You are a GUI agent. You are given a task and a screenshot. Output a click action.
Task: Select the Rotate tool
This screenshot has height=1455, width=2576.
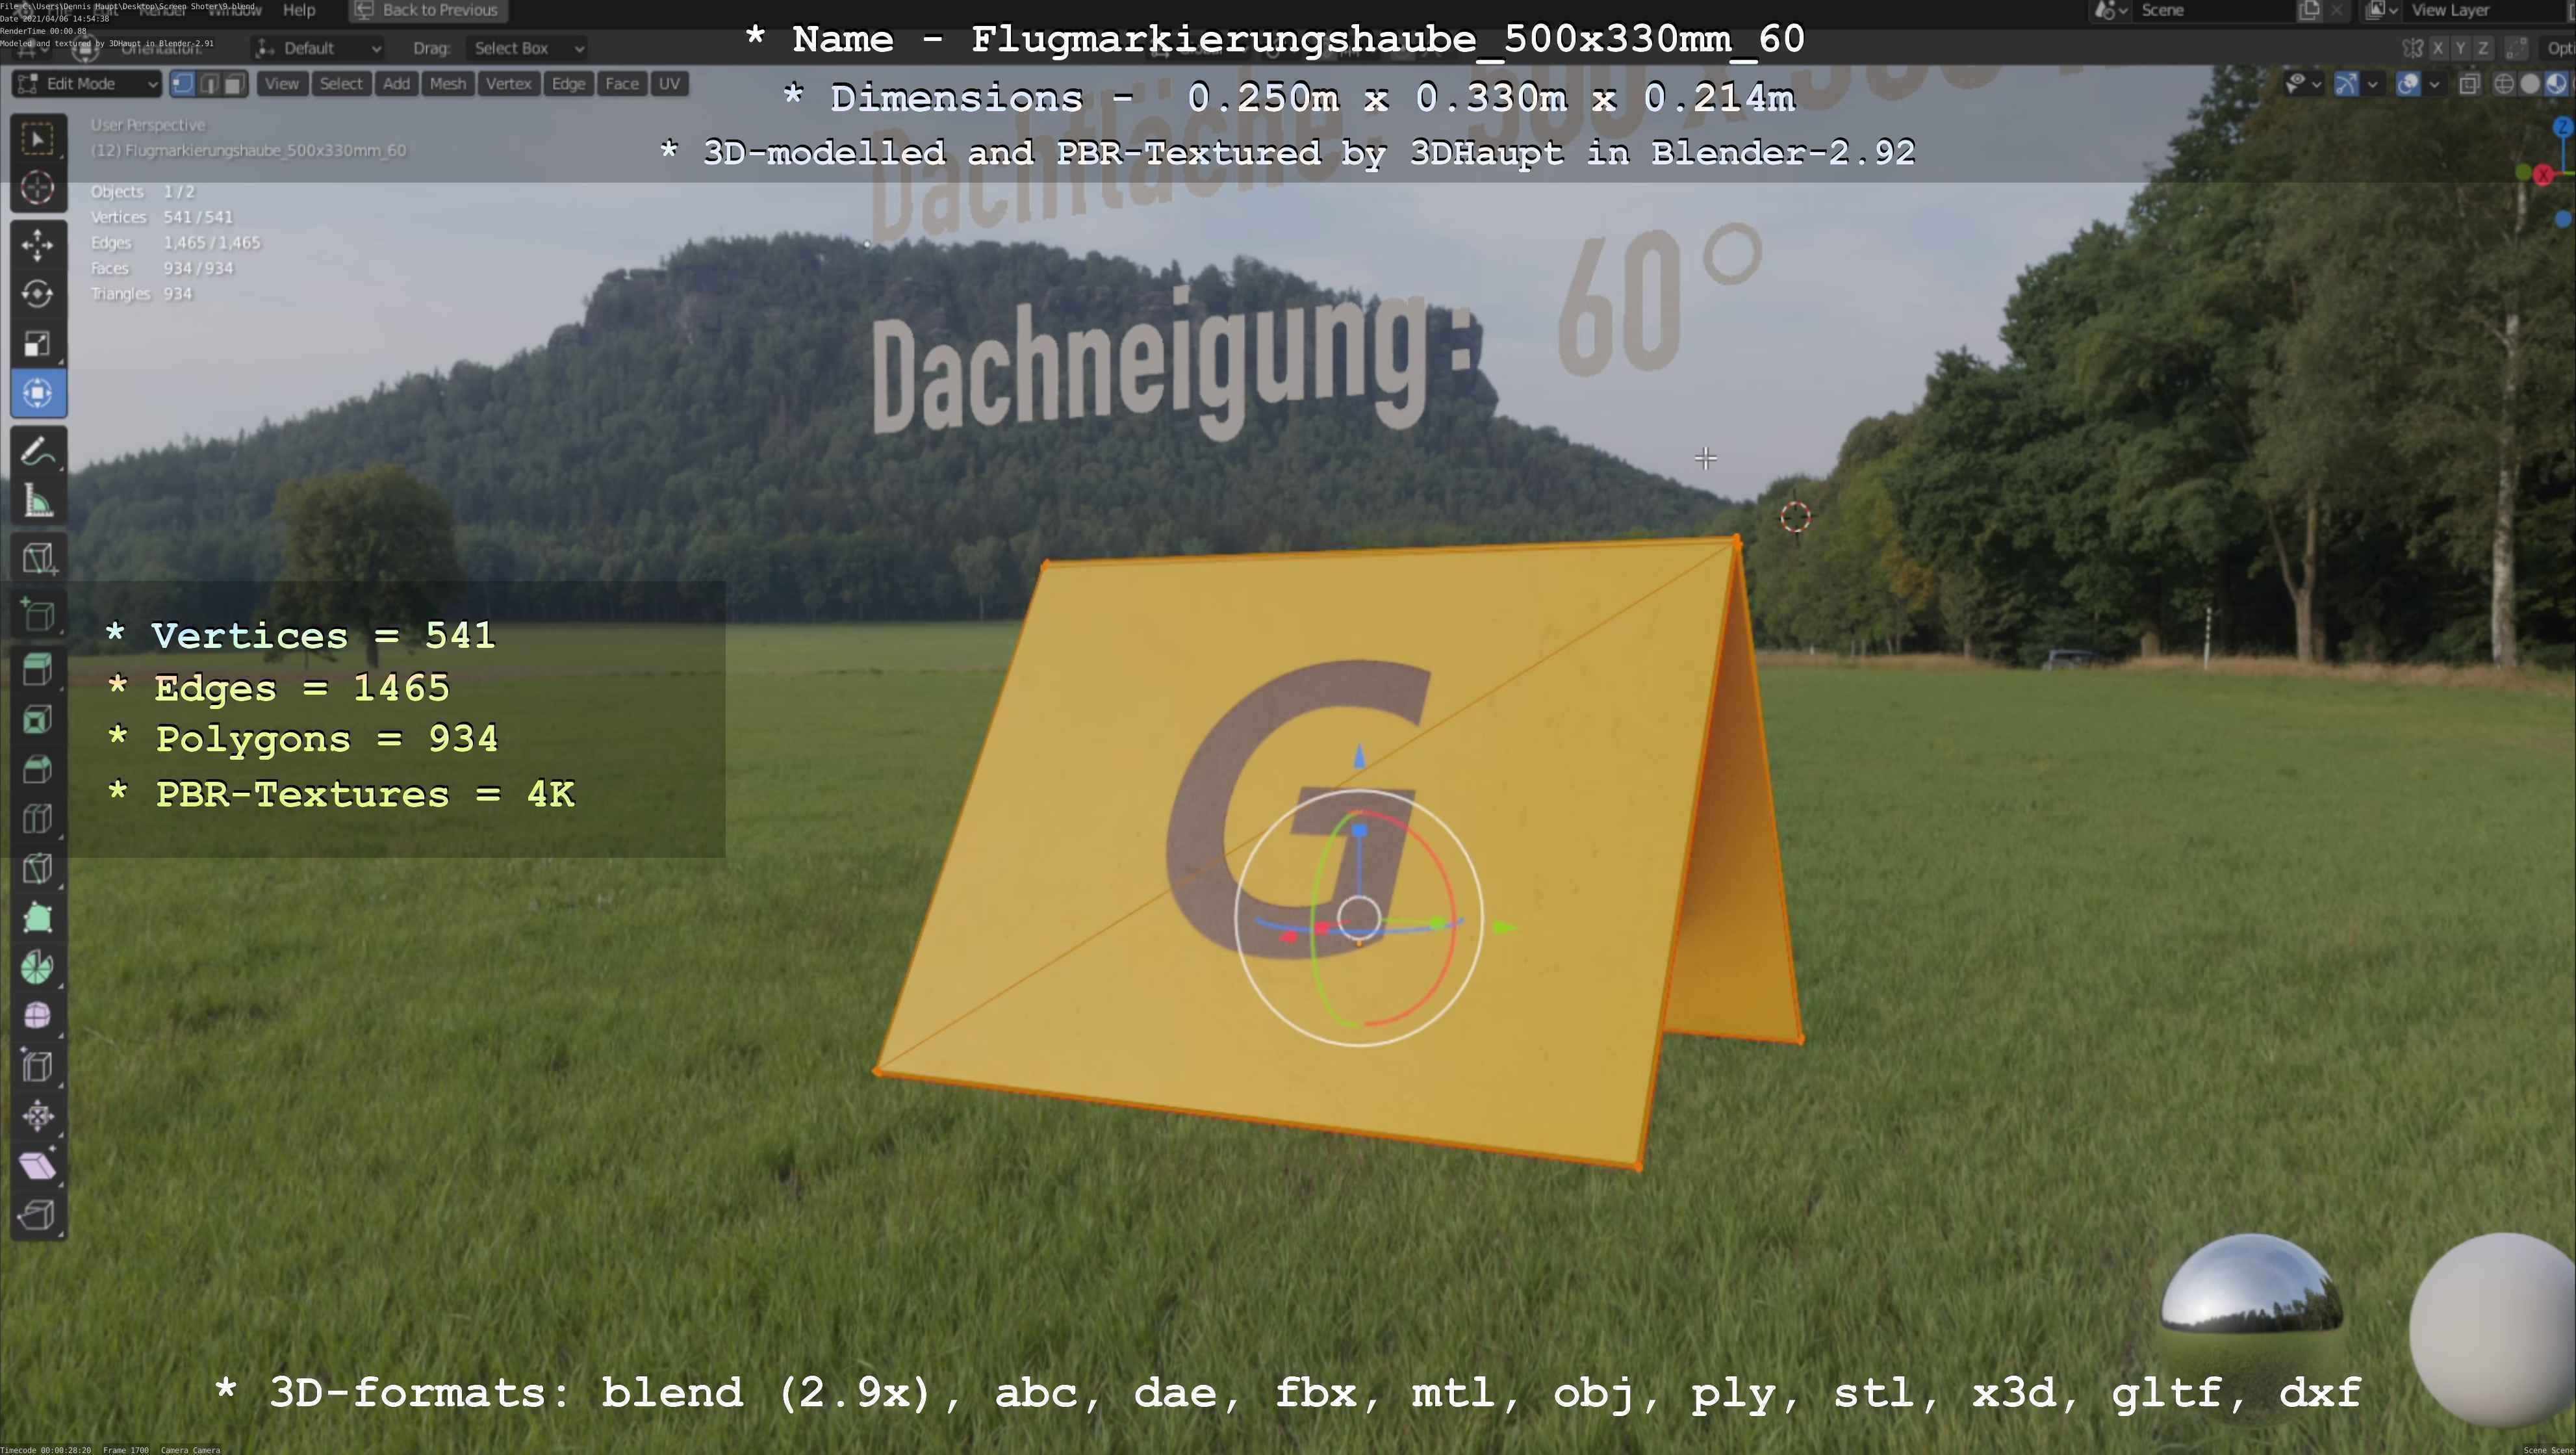[38, 294]
